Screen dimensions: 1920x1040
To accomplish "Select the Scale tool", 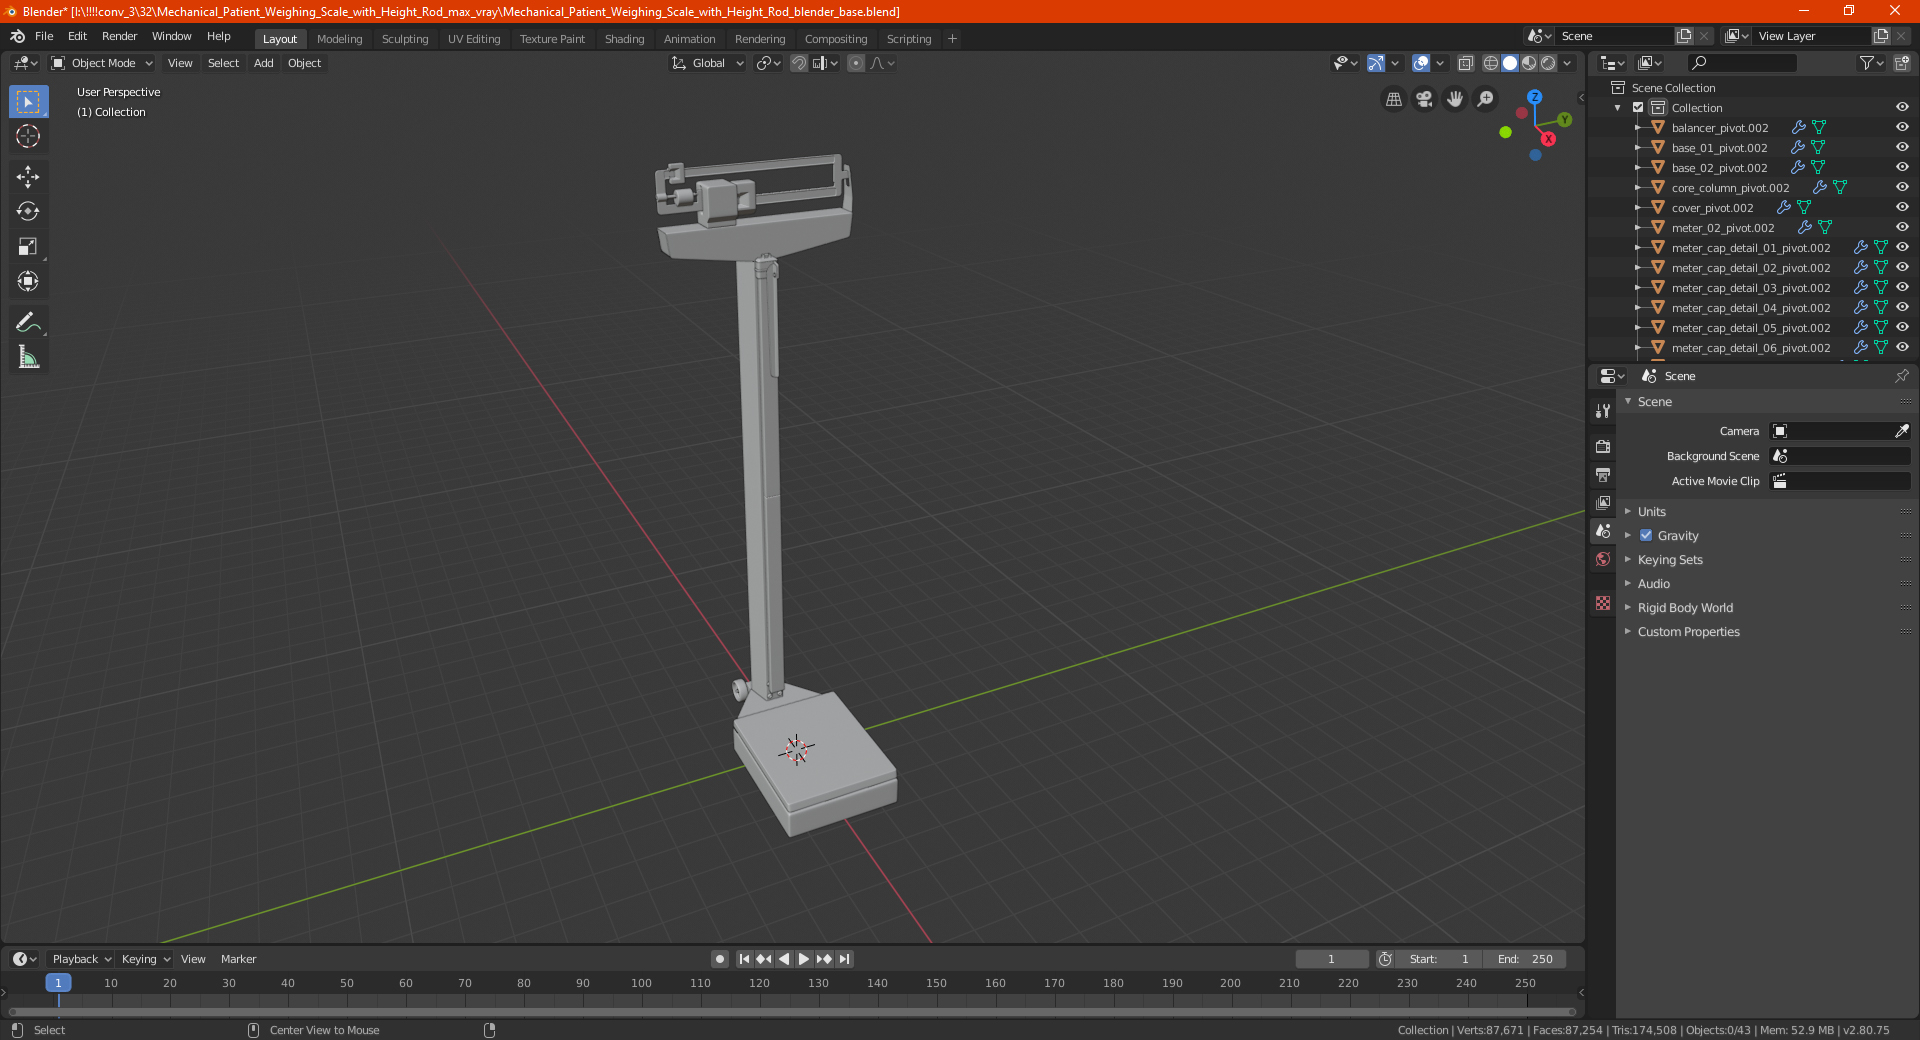I will point(28,247).
